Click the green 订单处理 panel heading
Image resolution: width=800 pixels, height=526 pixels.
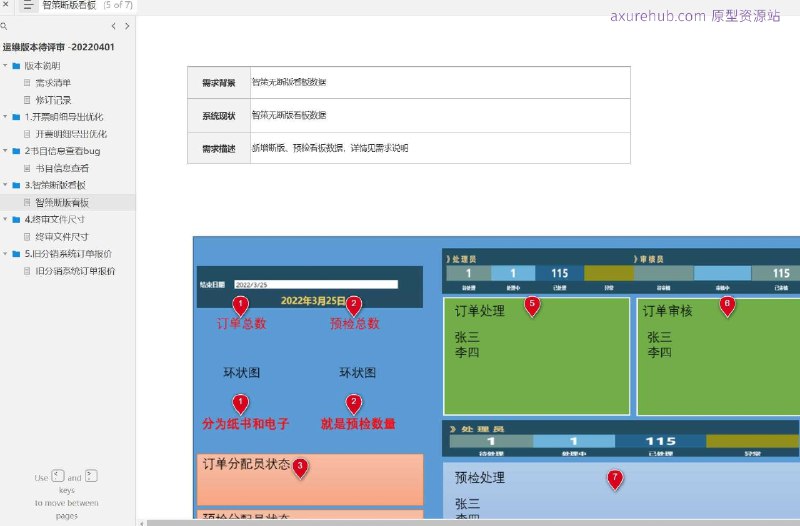point(480,311)
